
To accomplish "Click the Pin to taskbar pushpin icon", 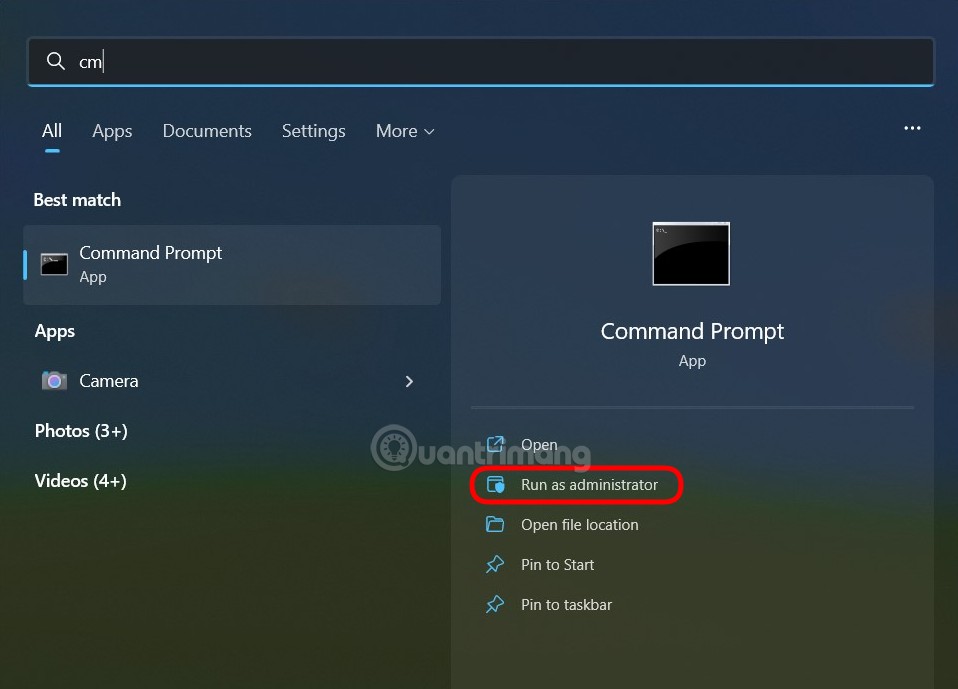I will pos(494,604).
